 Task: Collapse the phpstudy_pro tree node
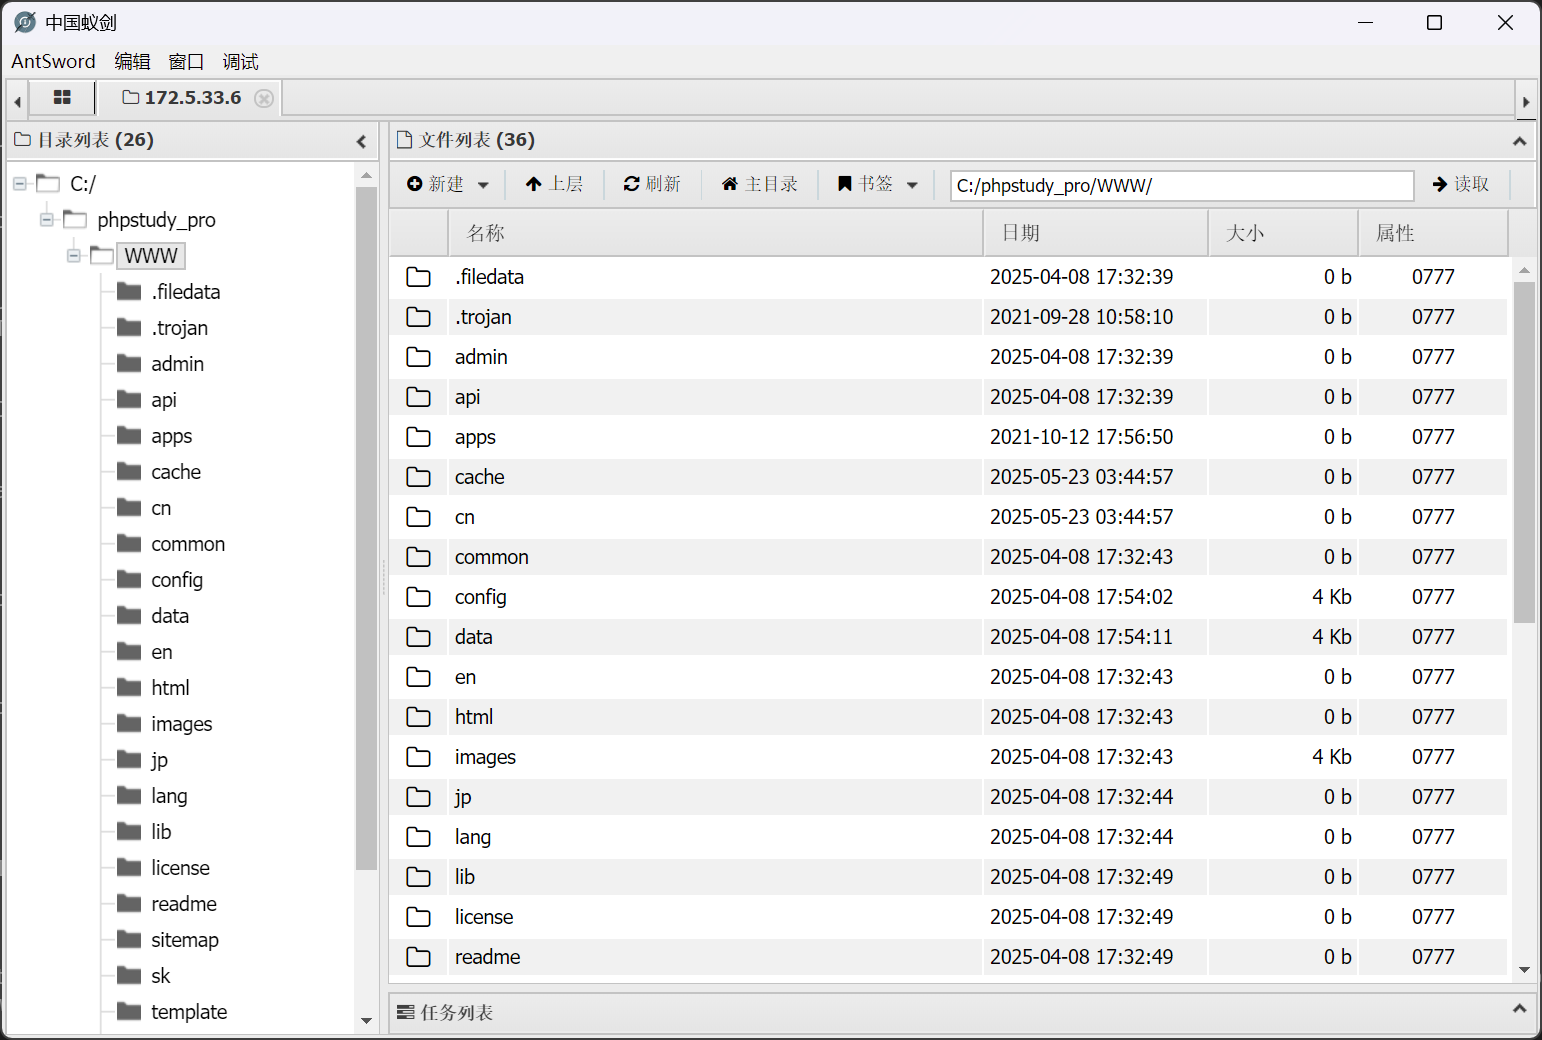pyautogui.click(x=47, y=220)
